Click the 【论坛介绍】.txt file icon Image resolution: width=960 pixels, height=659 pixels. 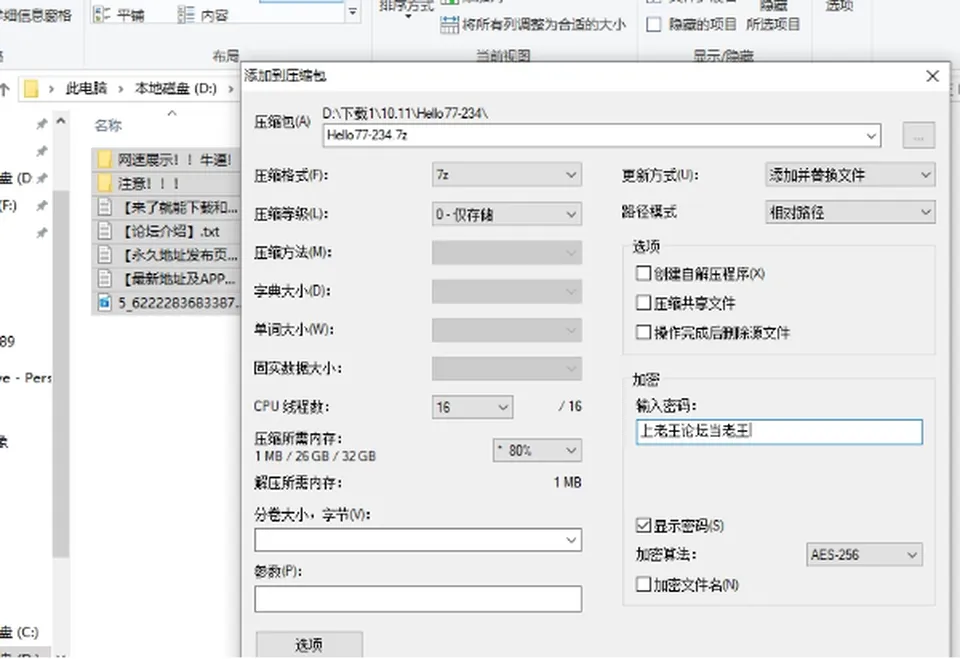tap(105, 231)
